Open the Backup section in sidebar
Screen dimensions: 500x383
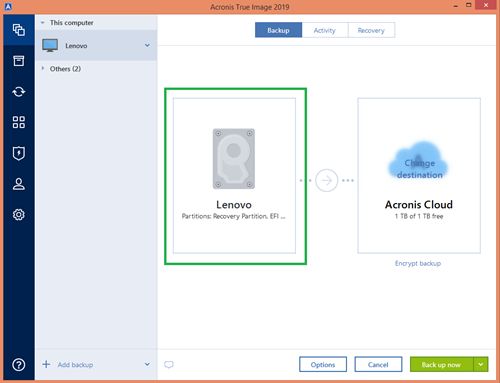[x=19, y=30]
